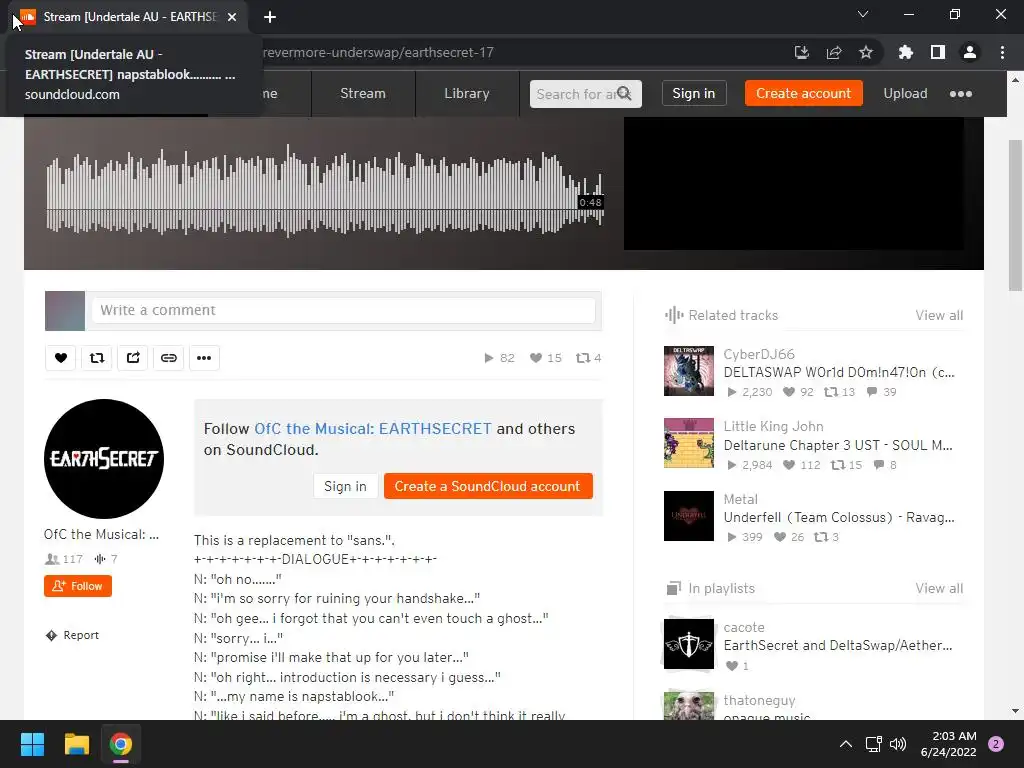Image resolution: width=1024 pixels, height=768 pixels.
Task: Open the taskbar volume control
Action: pyautogui.click(x=898, y=744)
